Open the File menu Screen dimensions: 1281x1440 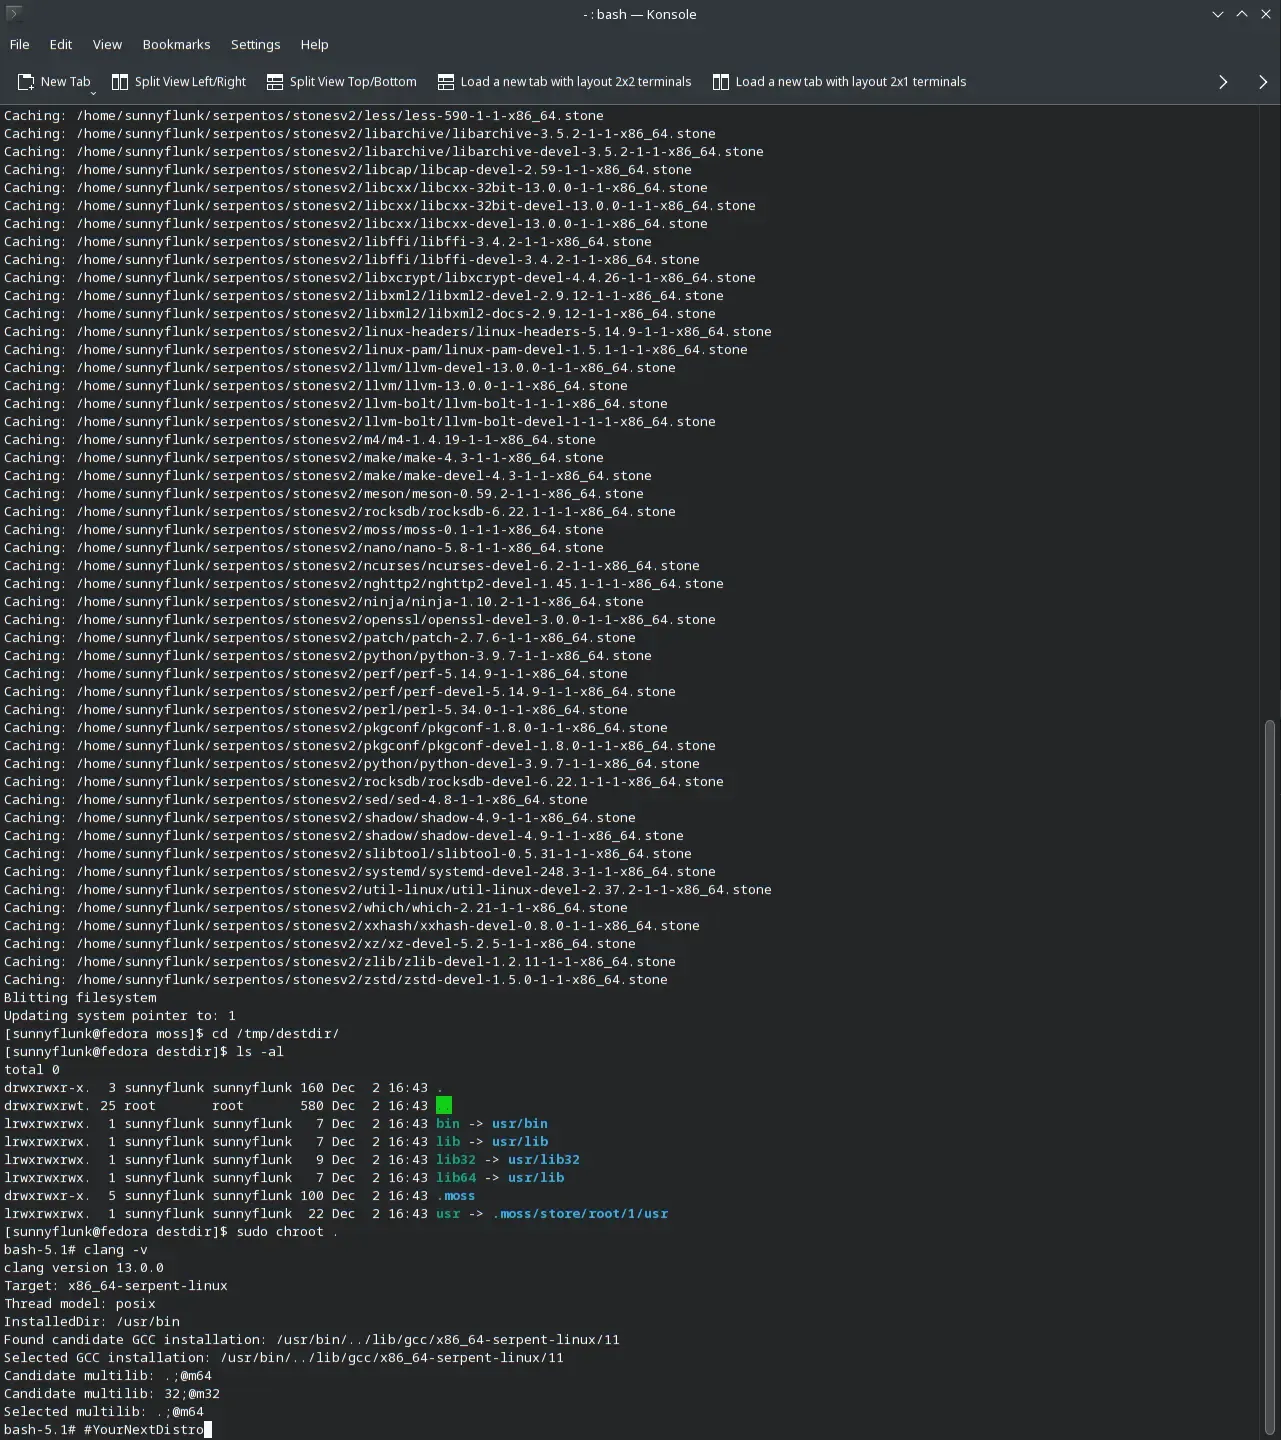coord(19,44)
